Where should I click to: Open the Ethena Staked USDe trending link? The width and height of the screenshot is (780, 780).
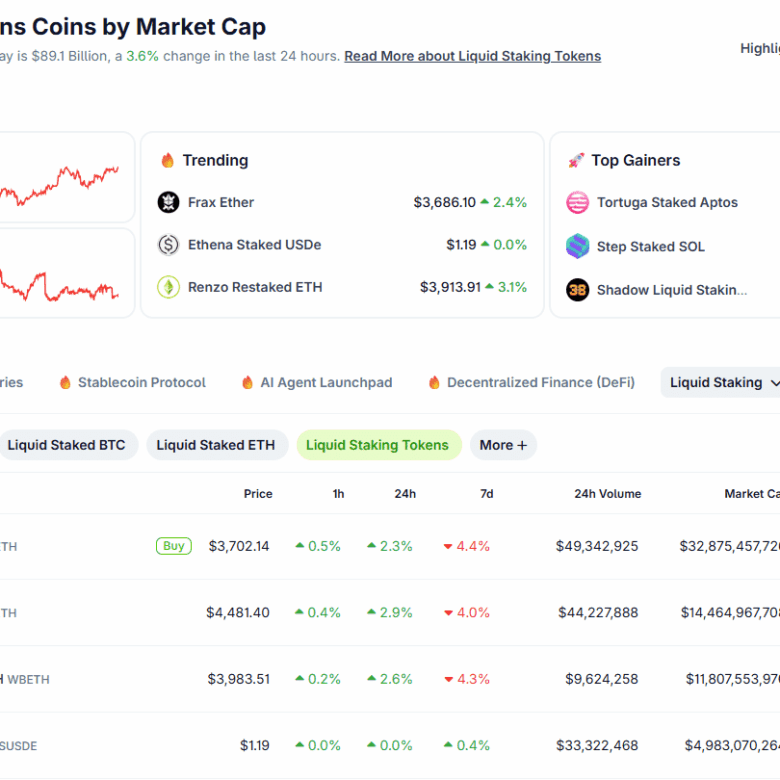[255, 245]
